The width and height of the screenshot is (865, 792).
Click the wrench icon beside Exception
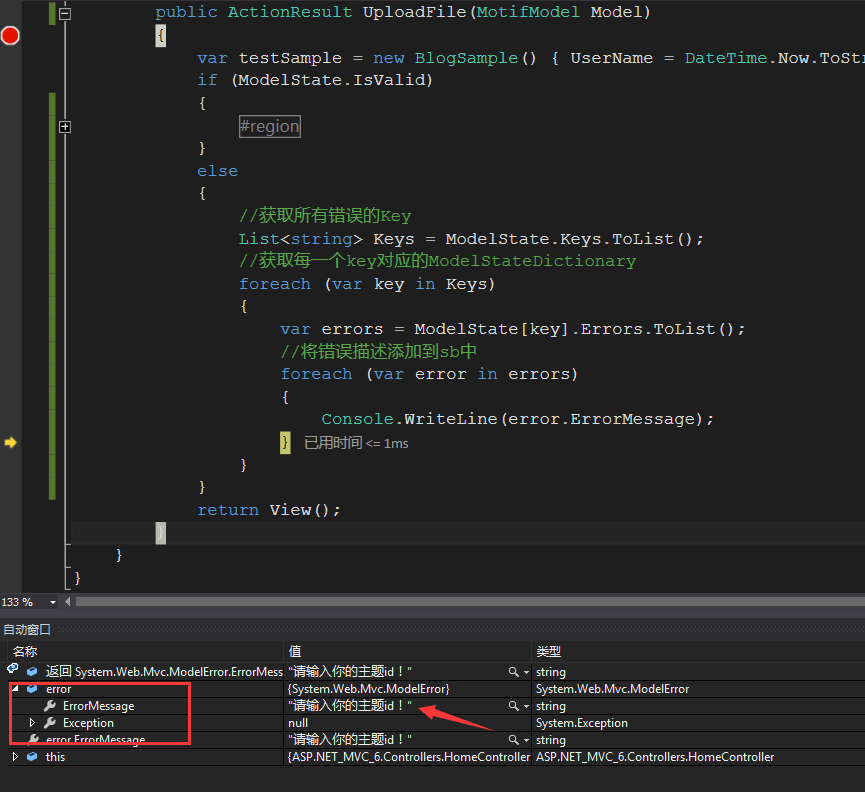(50, 723)
